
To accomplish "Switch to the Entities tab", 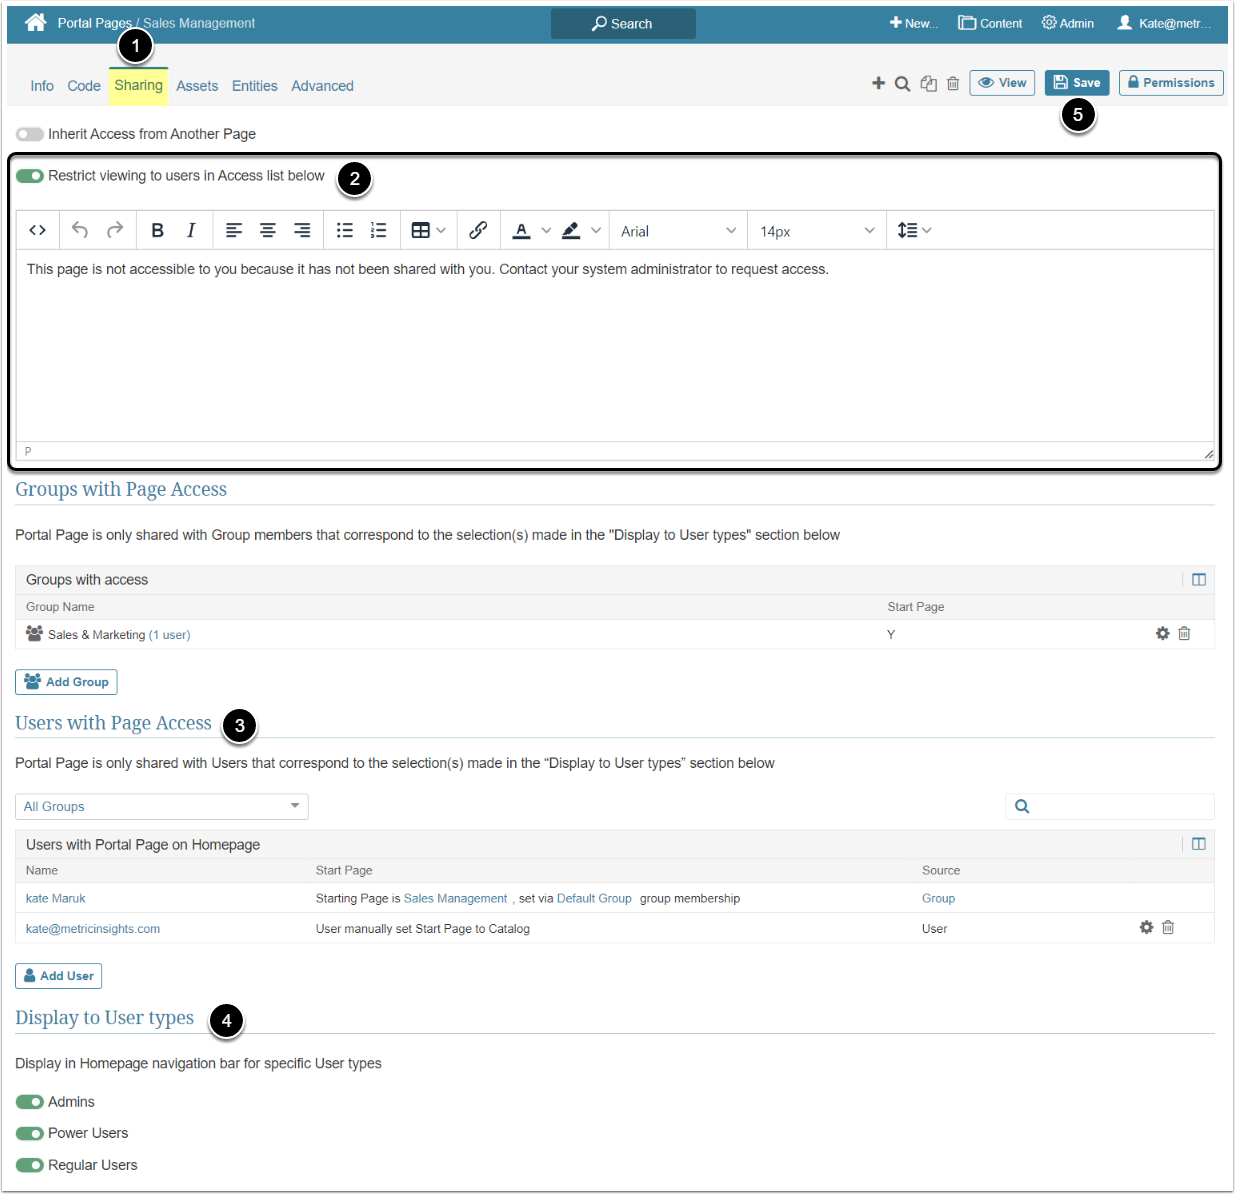I will (x=255, y=86).
